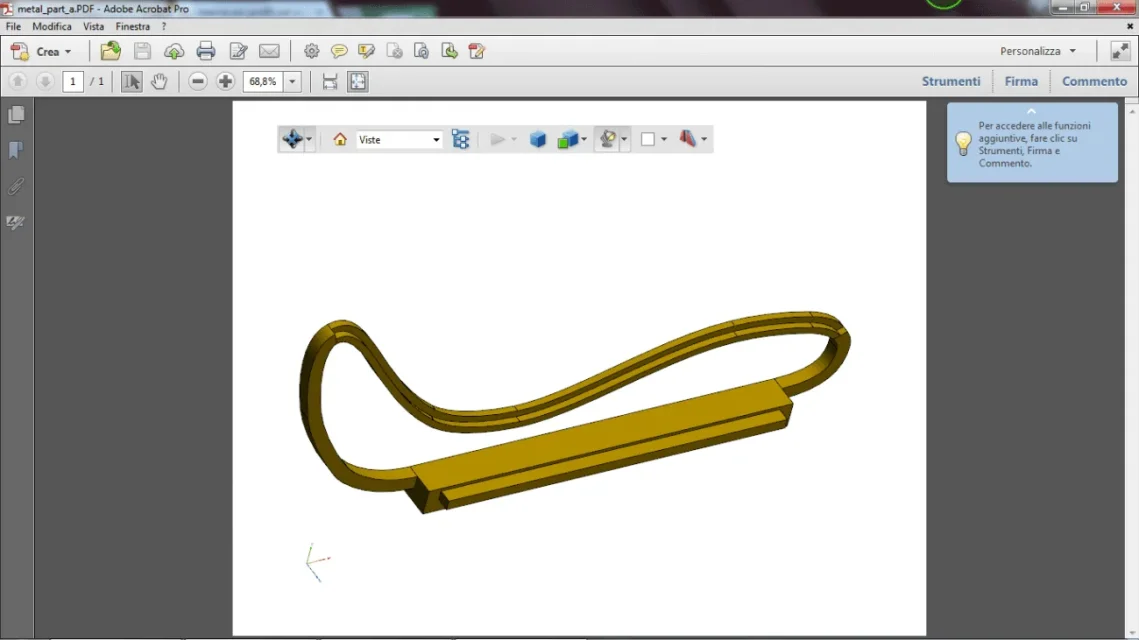Click the export document arrow icon
1139x640 pixels.
tap(449, 51)
